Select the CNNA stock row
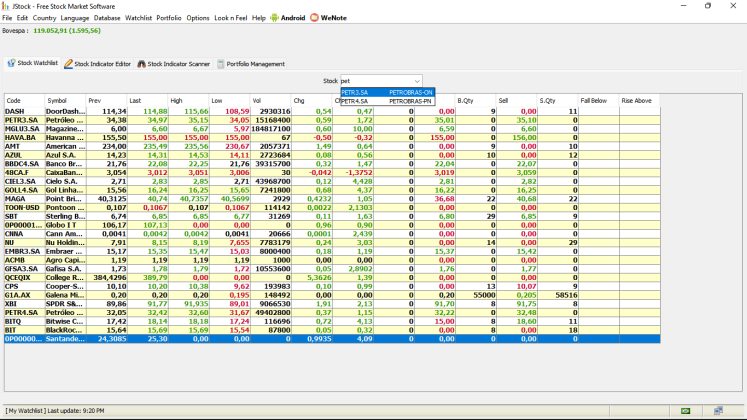 332,233
